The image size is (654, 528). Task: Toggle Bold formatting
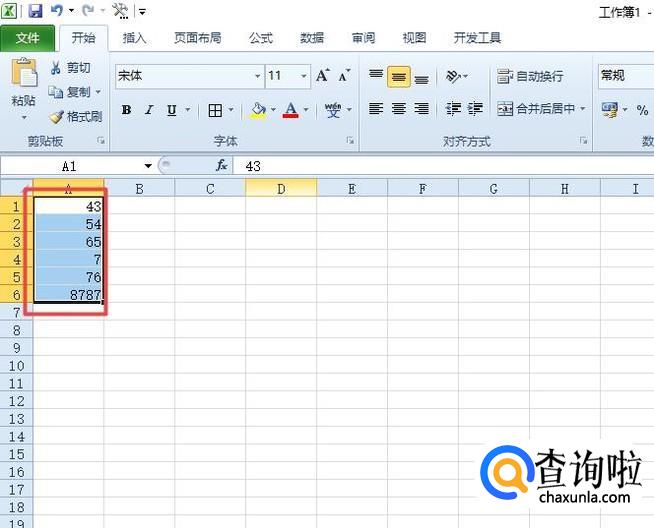[x=126, y=110]
